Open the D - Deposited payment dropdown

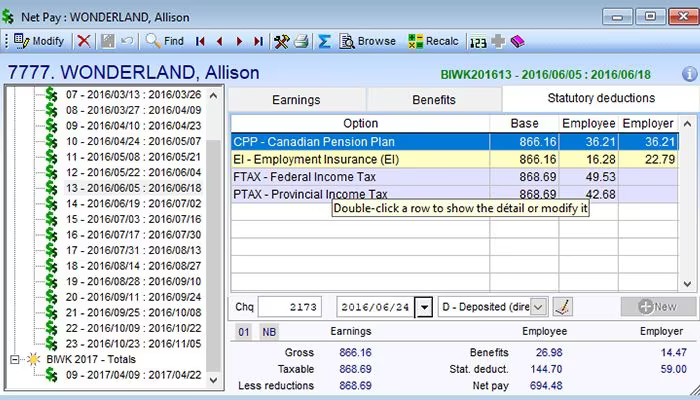(x=493, y=307)
